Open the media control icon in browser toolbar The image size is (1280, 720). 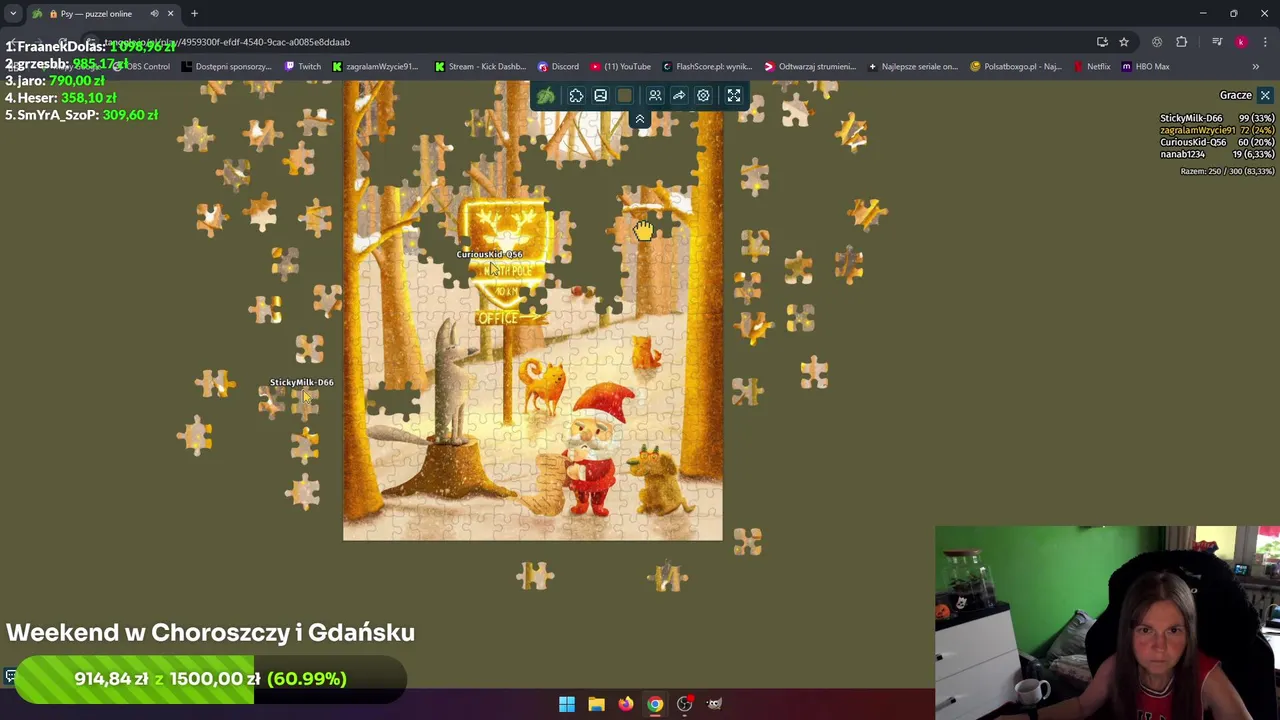pyautogui.click(x=1217, y=42)
